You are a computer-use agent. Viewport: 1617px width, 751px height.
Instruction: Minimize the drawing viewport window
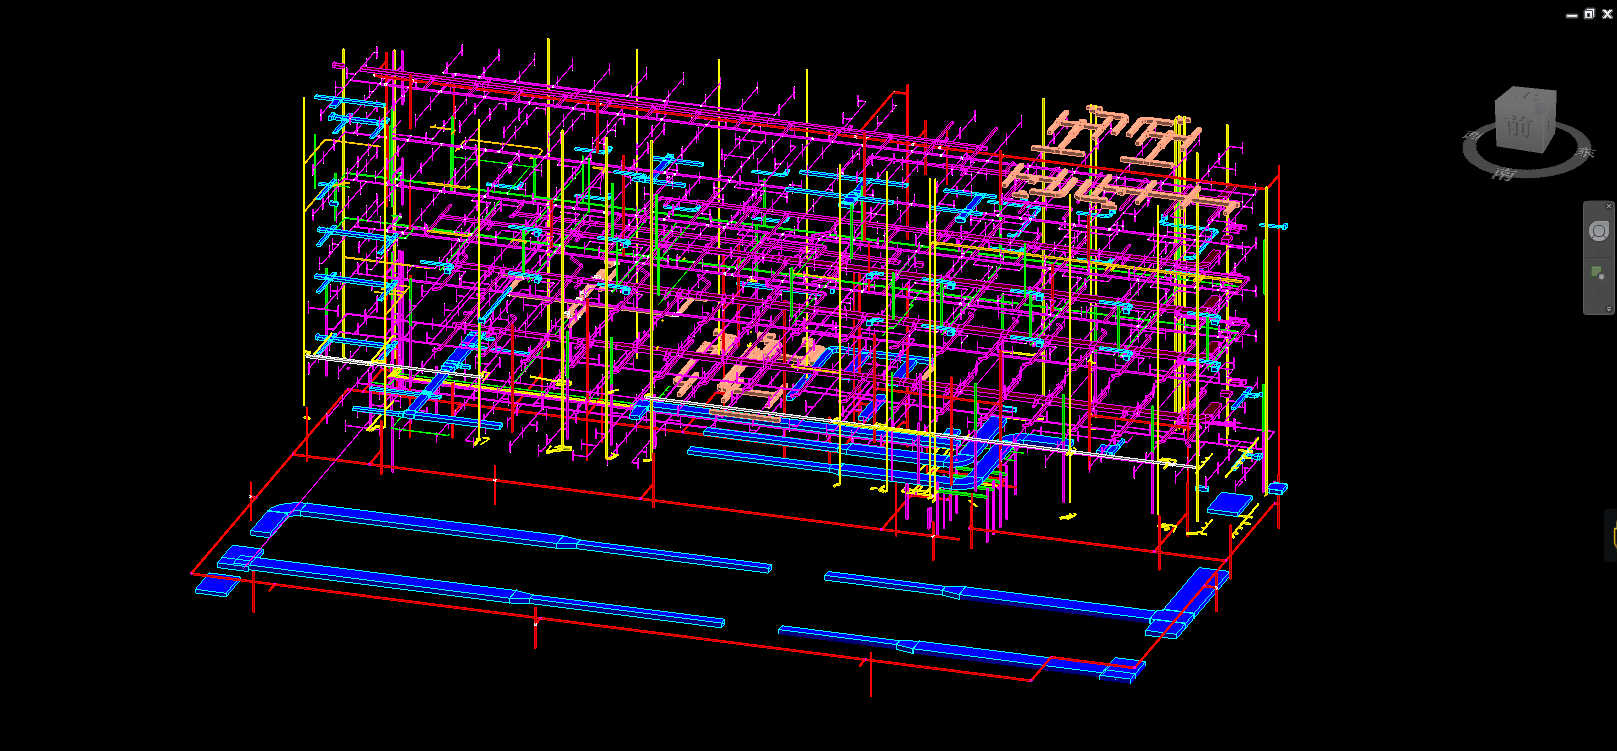tap(1572, 15)
